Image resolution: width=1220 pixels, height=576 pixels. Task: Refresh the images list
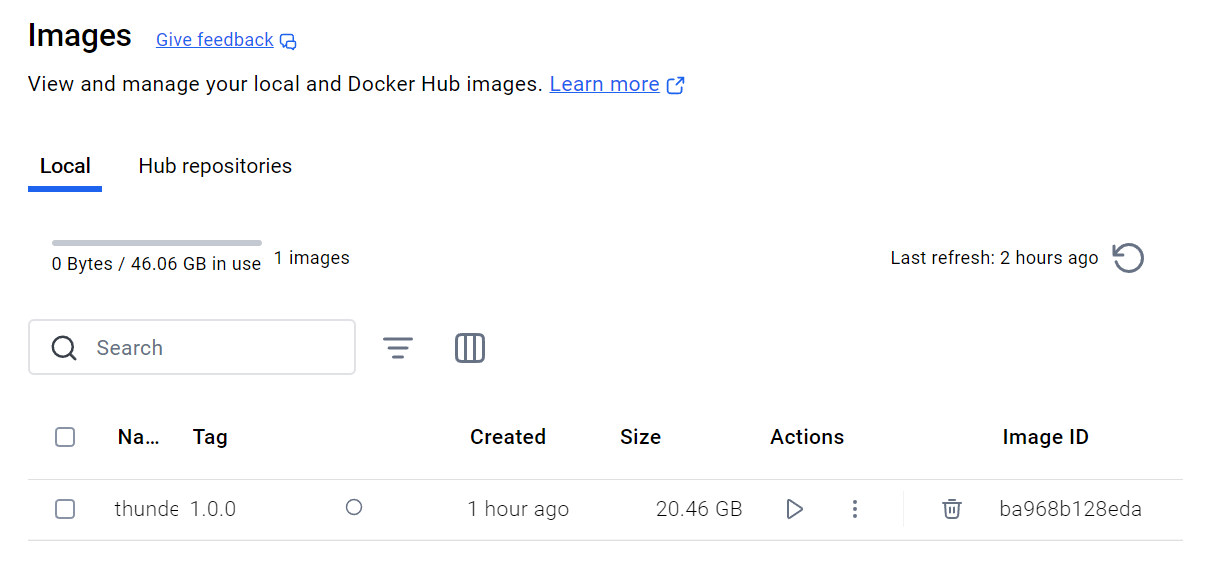click(x=1128, y=258)
